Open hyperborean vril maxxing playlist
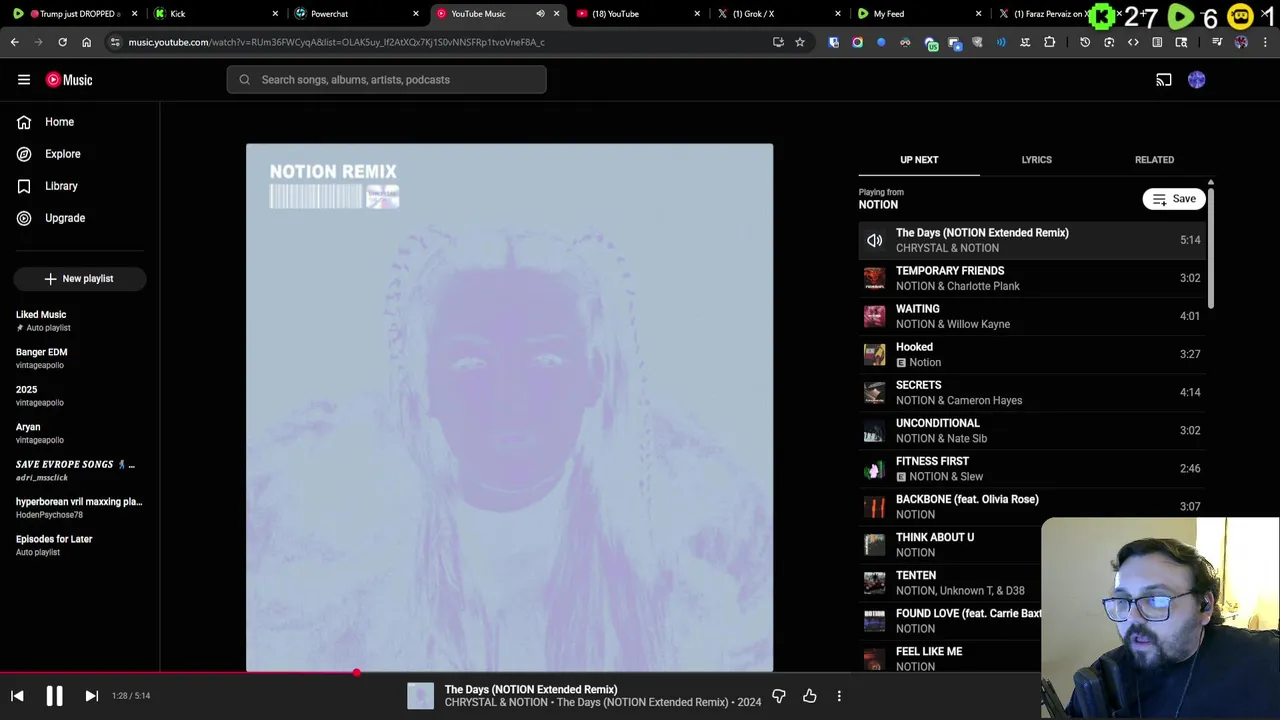This screenshot has height=720, width=1280. 80,508
